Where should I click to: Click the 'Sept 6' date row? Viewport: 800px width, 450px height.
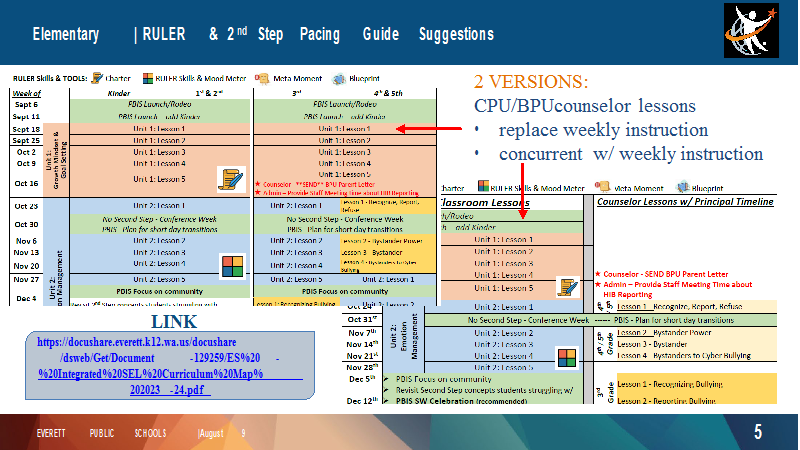[26, 104]
